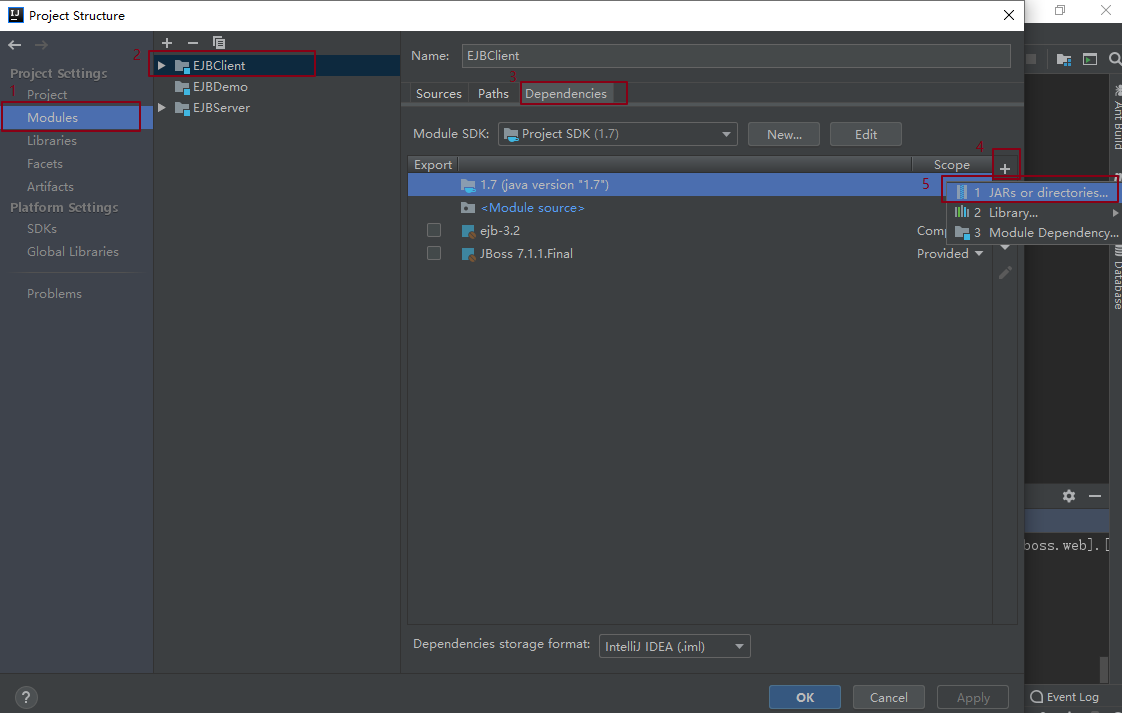Switch to the Paths tab
This screenshot has width=1122, height=713.
(x=493, y=94)
